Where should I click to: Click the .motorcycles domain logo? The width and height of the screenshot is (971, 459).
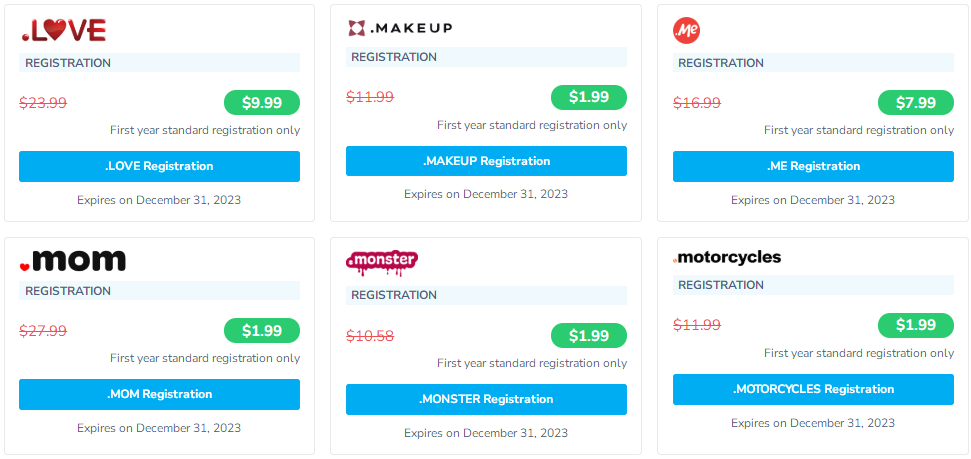pos(727,257)
